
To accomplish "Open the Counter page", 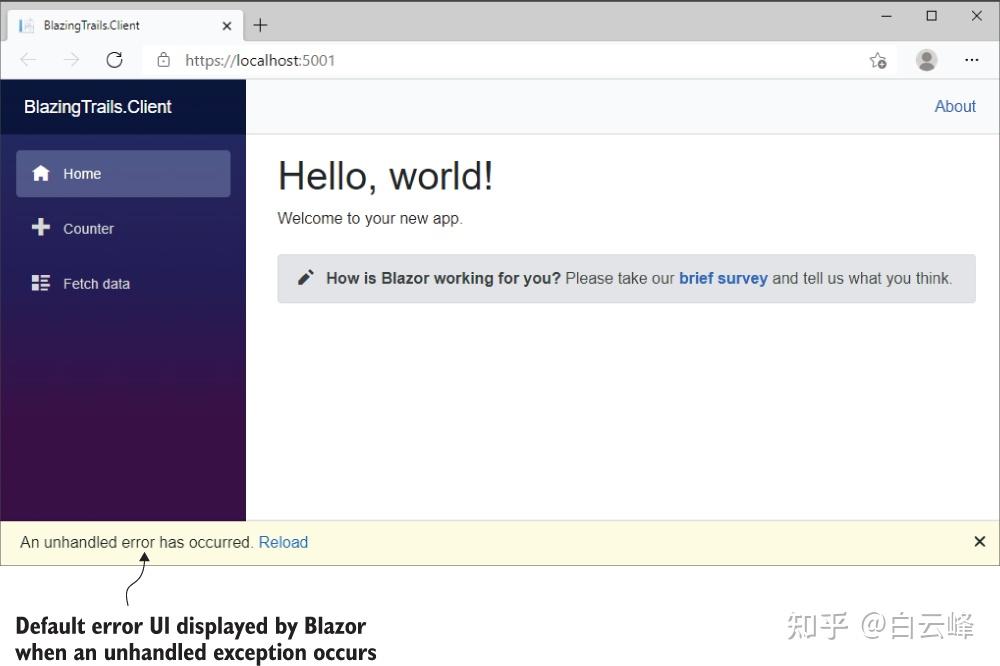I will tap(89, 228).
